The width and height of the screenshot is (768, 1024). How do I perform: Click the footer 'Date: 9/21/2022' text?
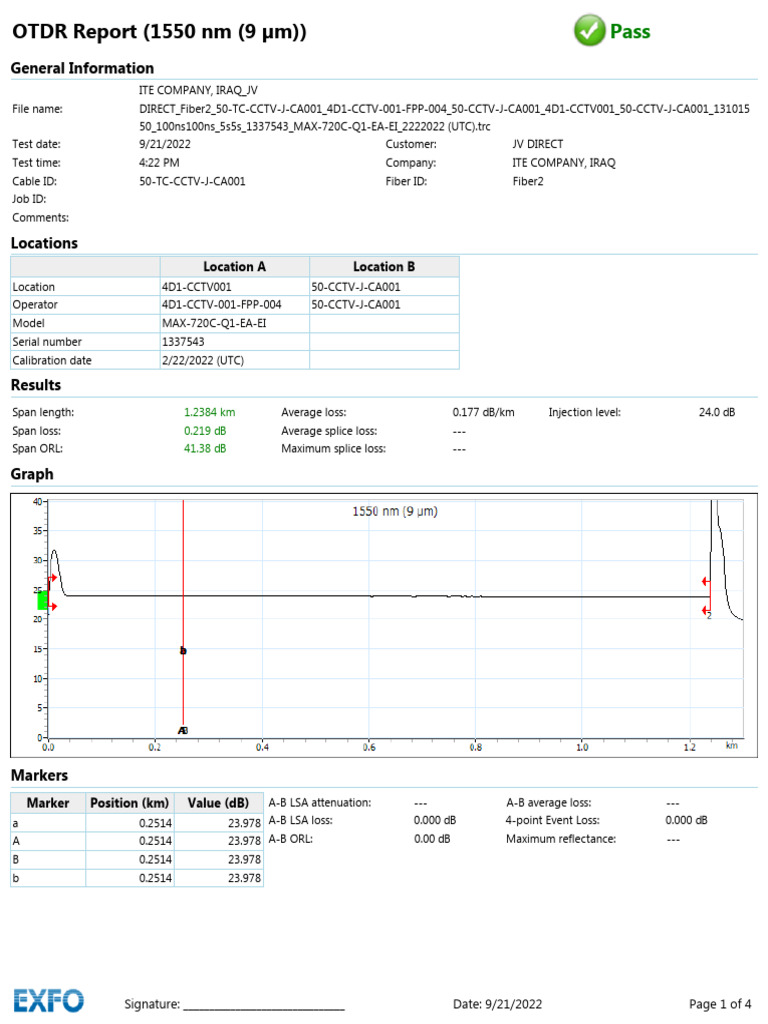tap(498, 1004)
